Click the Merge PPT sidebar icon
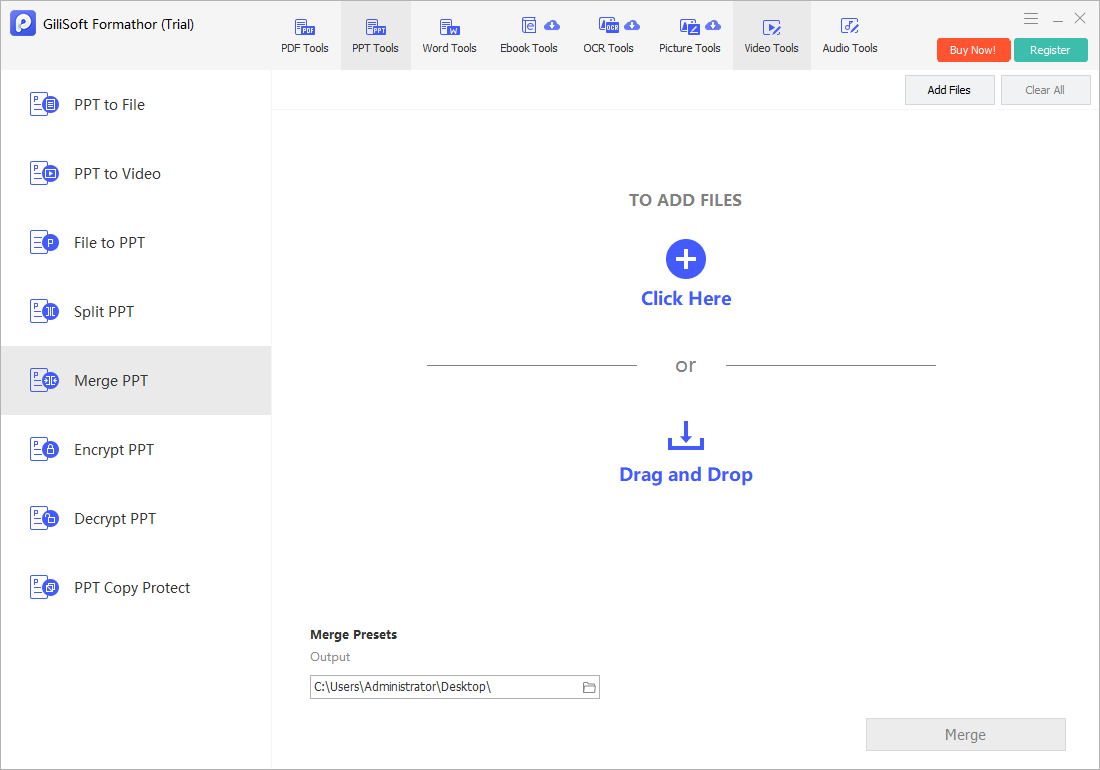This screenshot has height=770, width=1100. 44,380
